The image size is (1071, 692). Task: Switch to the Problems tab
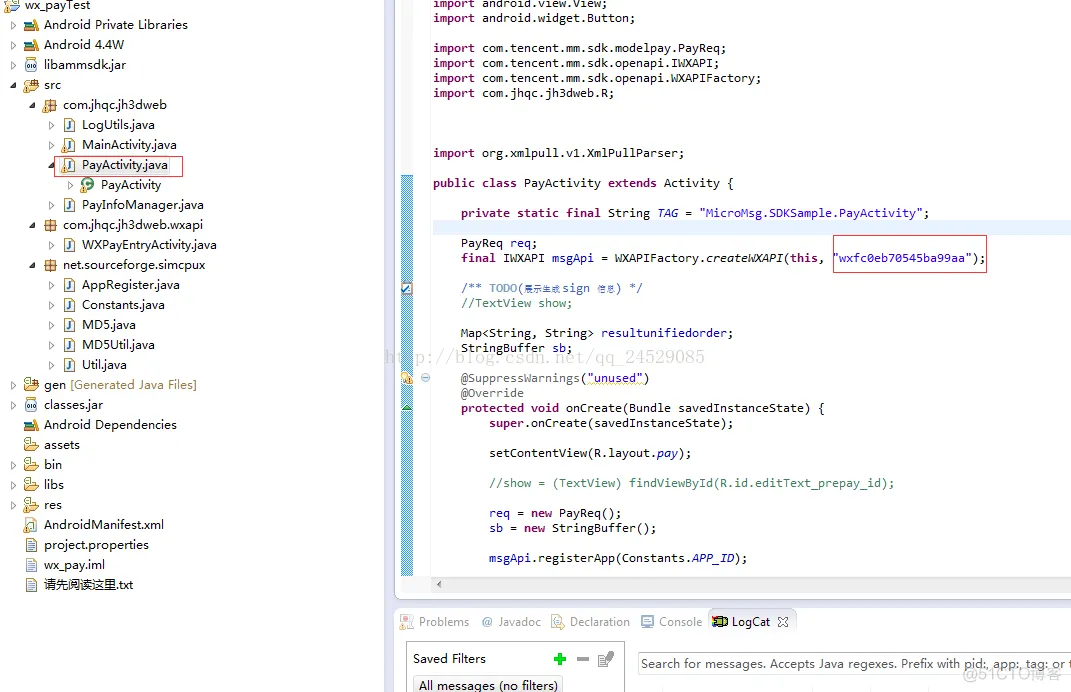(434, 622)
